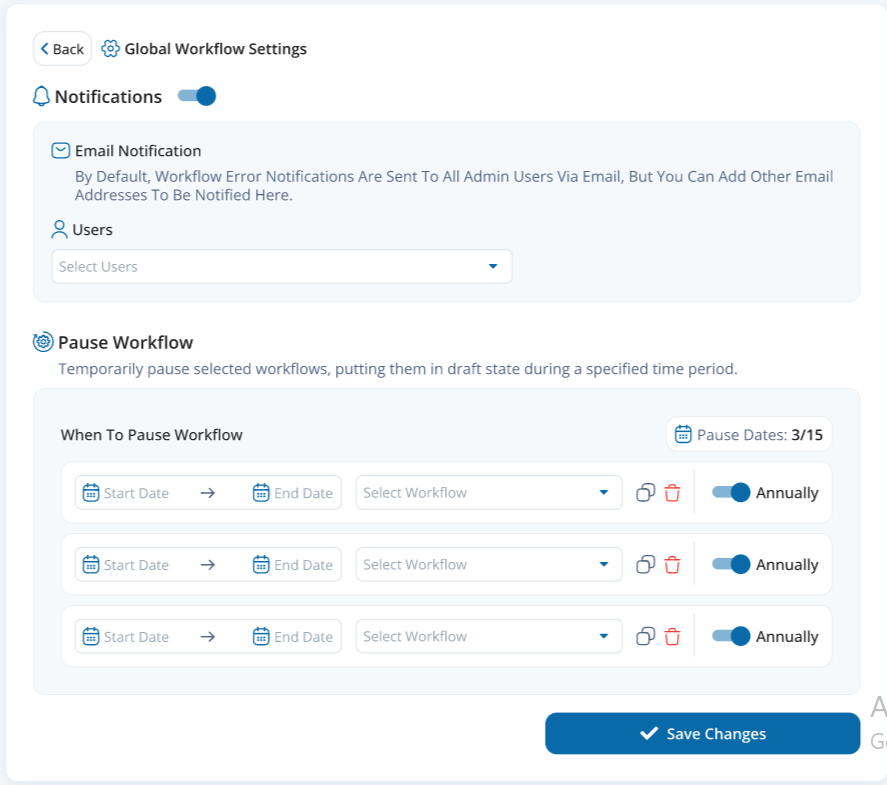887x785 pixels.
Task: Disable the Notifications toggle
Action: tap(197, 96)
